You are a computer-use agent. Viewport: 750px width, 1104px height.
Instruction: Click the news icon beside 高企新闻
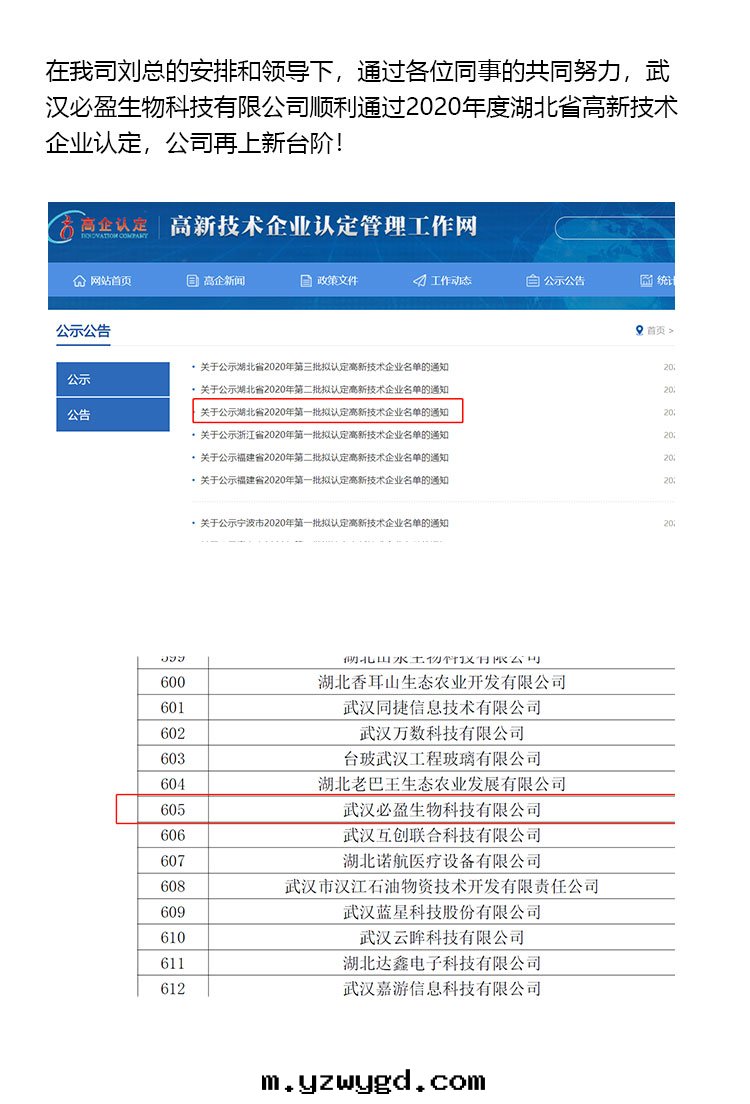193,281
